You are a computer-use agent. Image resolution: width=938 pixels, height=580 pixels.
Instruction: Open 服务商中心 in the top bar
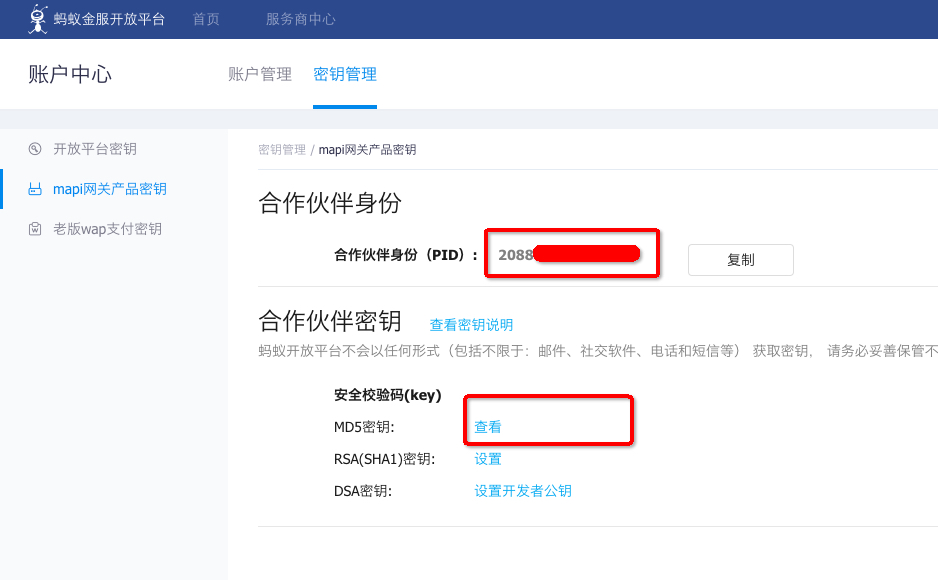[x=300, y=19]
